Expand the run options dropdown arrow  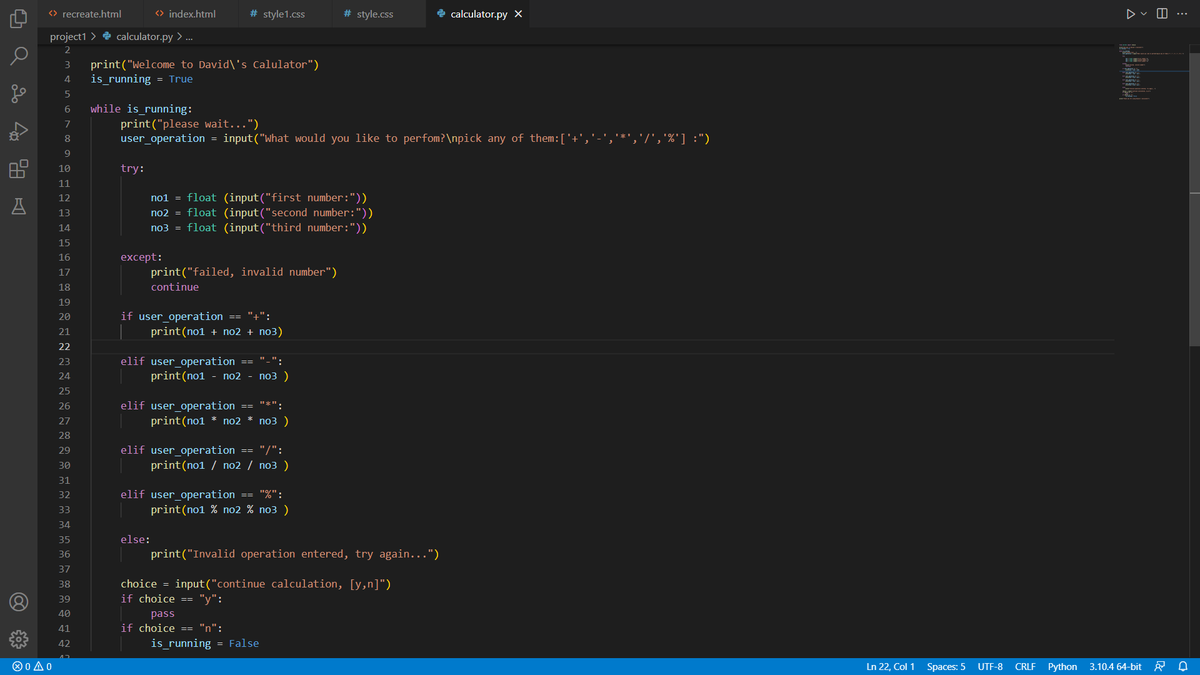1144,14
